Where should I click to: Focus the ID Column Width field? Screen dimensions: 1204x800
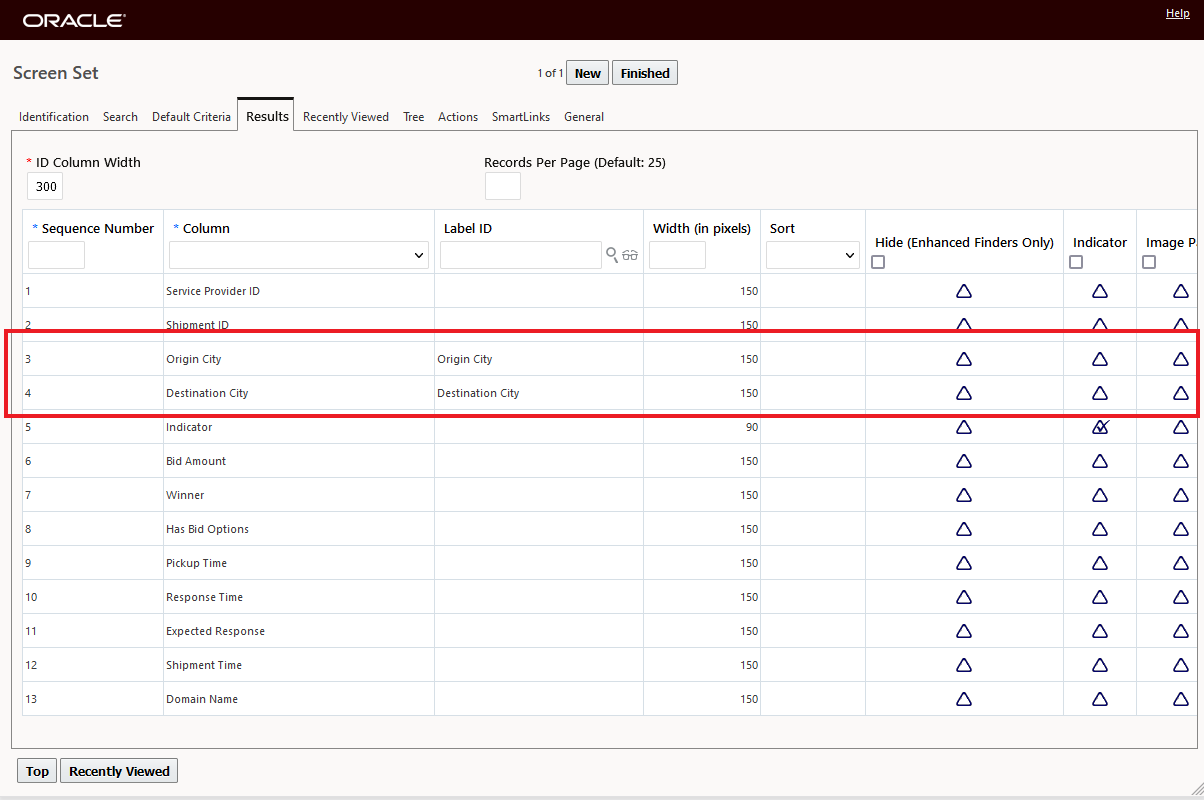coord(46,186)
